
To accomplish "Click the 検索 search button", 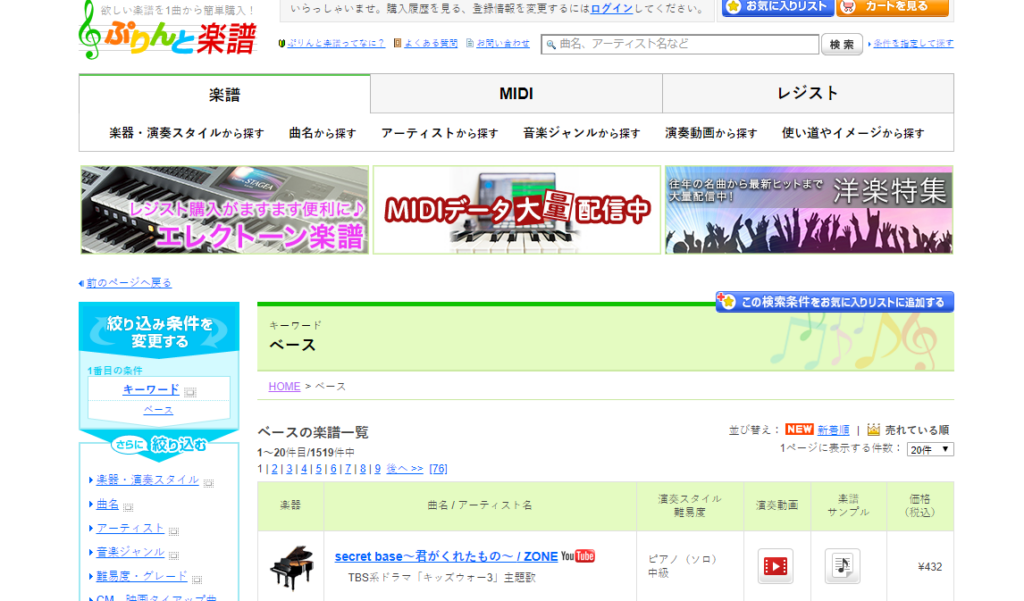I will point(841,44).
